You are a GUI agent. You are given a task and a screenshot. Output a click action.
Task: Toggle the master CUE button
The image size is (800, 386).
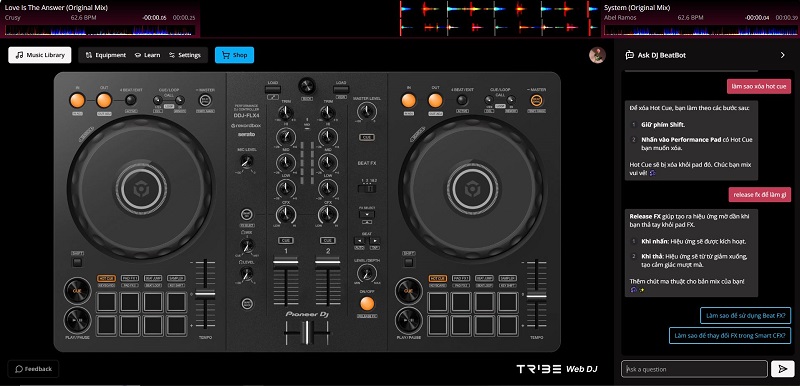coord(366,137)
